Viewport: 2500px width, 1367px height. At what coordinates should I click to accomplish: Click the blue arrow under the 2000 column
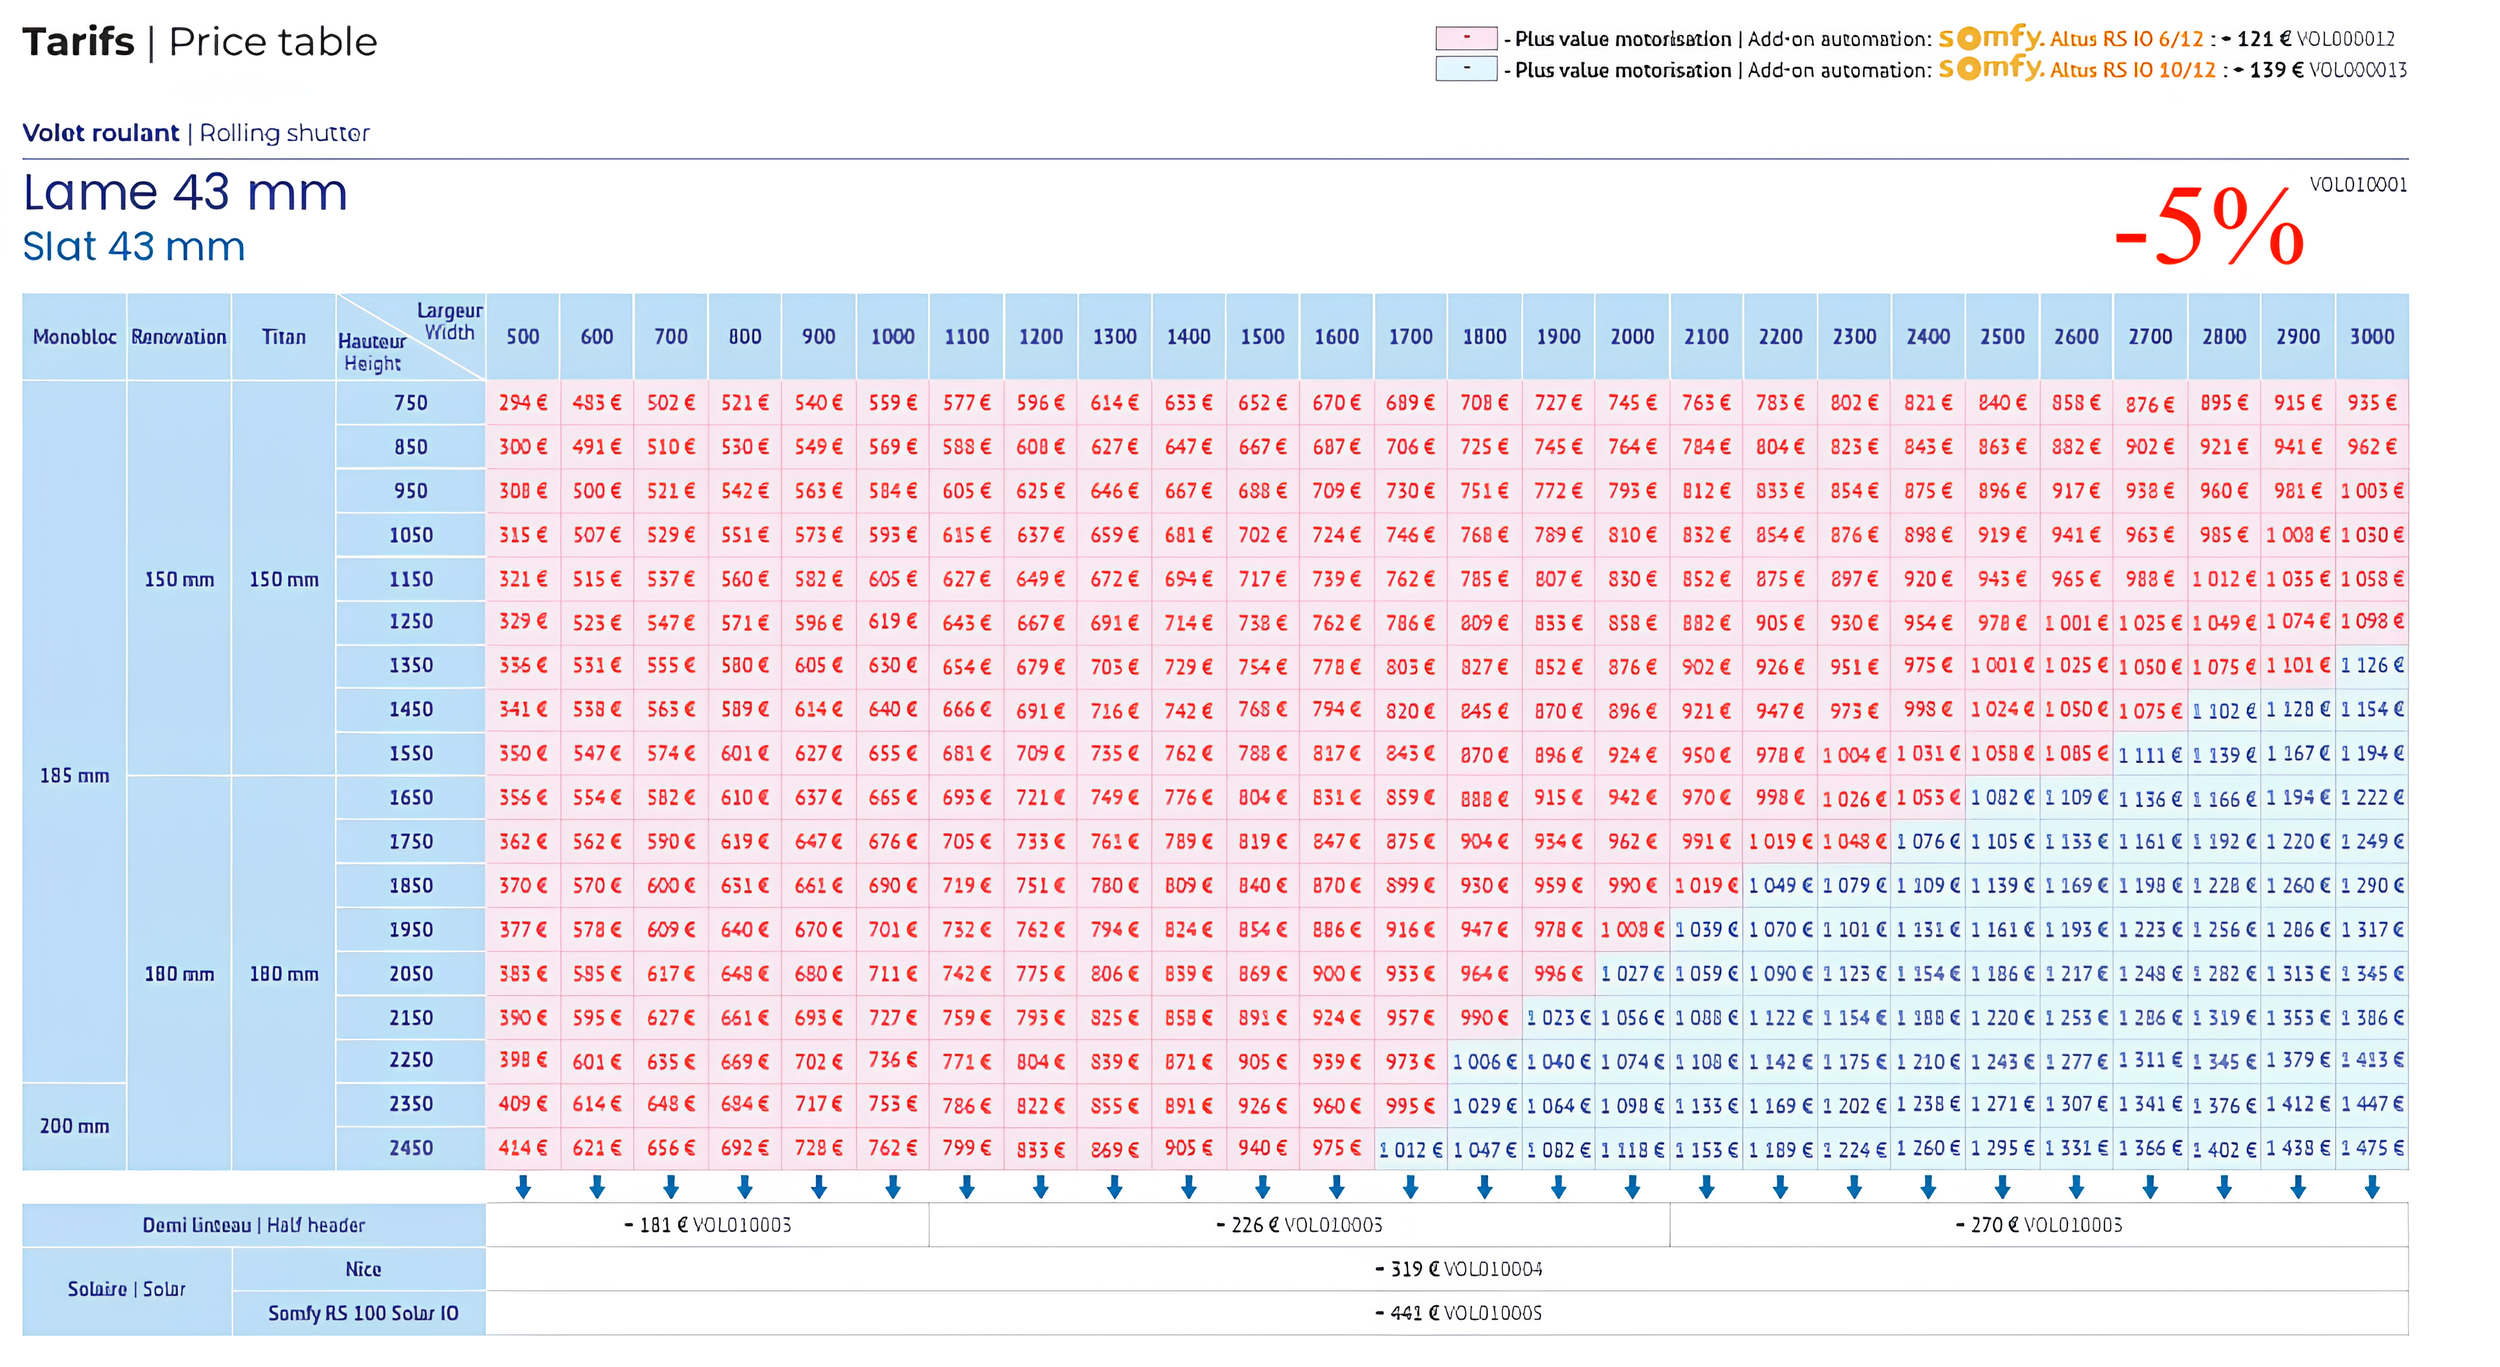pyautogui.click(x=1633, y=1187)
